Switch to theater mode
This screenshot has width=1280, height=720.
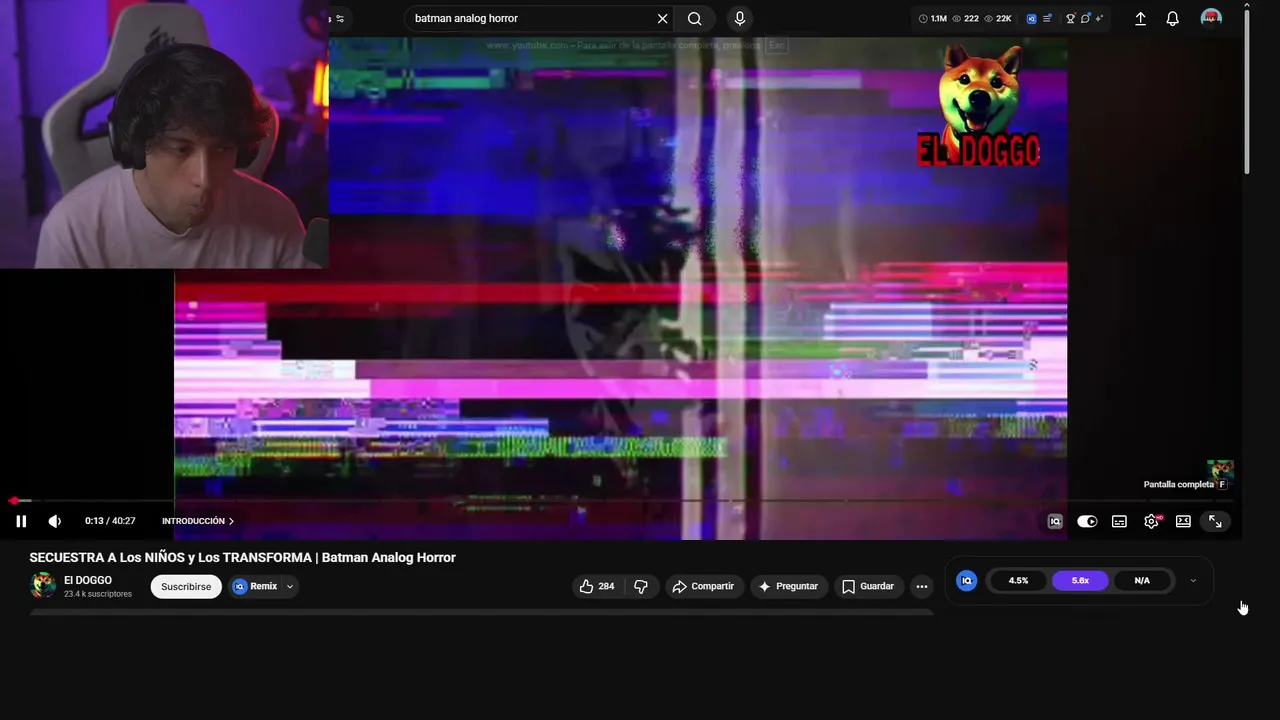(1183, 521)
